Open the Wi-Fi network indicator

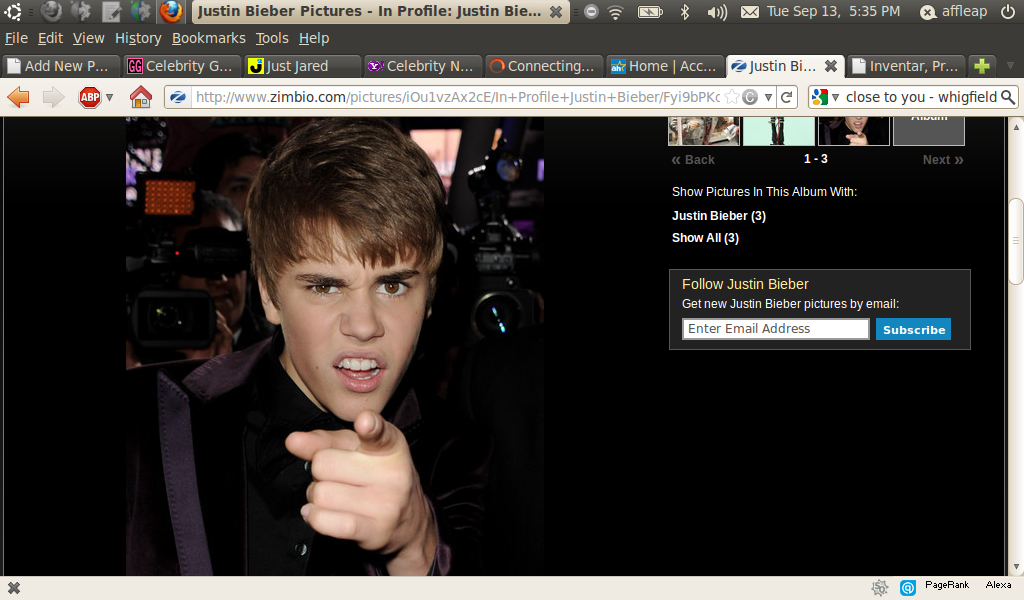pos(615,11)
